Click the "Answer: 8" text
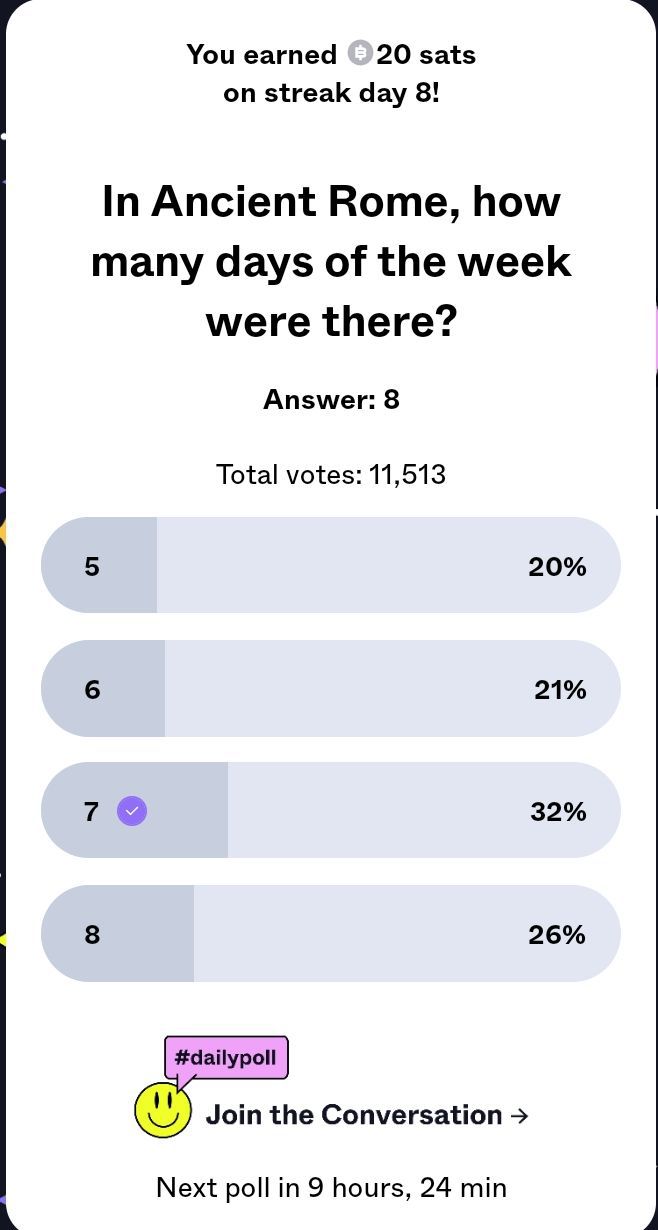The height and width of the screenshot is (1230, 658). coord(331,400)
